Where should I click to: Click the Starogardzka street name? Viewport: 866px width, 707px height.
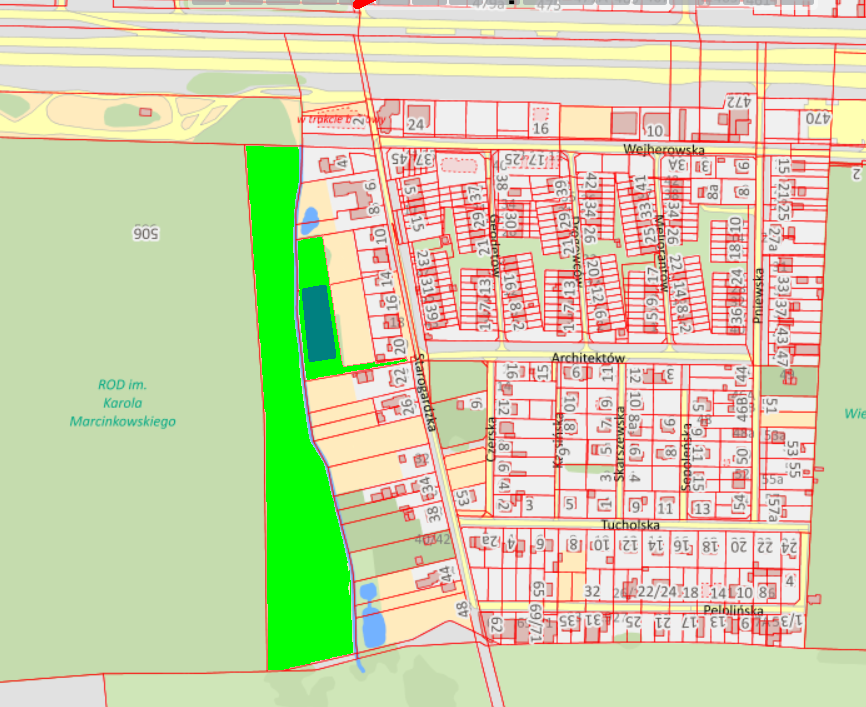(x=427, y=392)
